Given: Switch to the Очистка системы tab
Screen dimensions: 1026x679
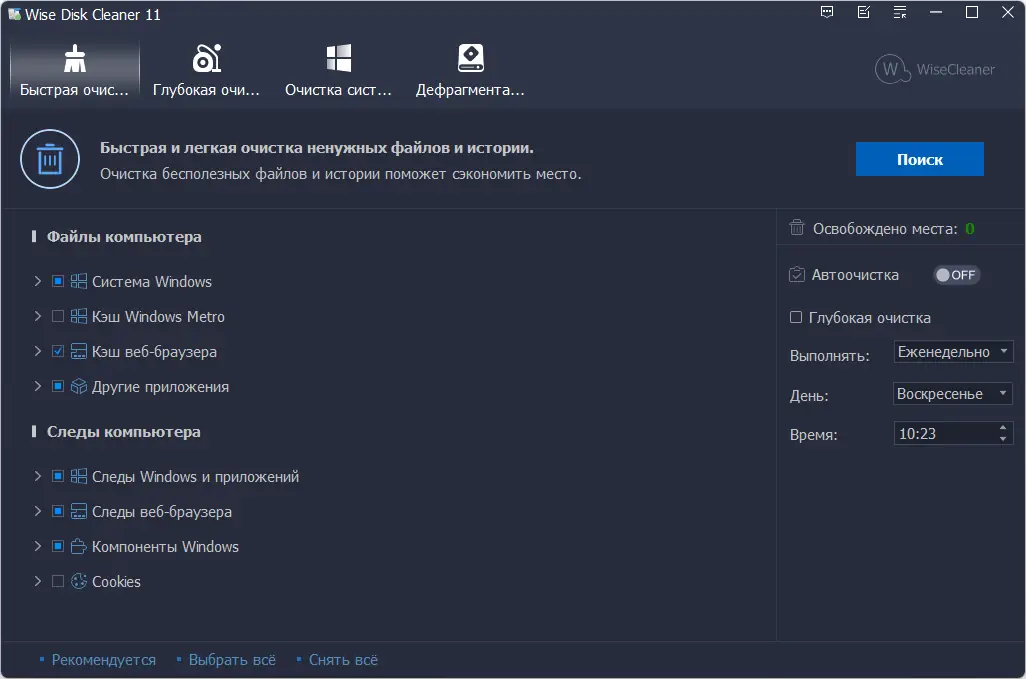Looking at the screenshot, I should [x=338, y=70].
